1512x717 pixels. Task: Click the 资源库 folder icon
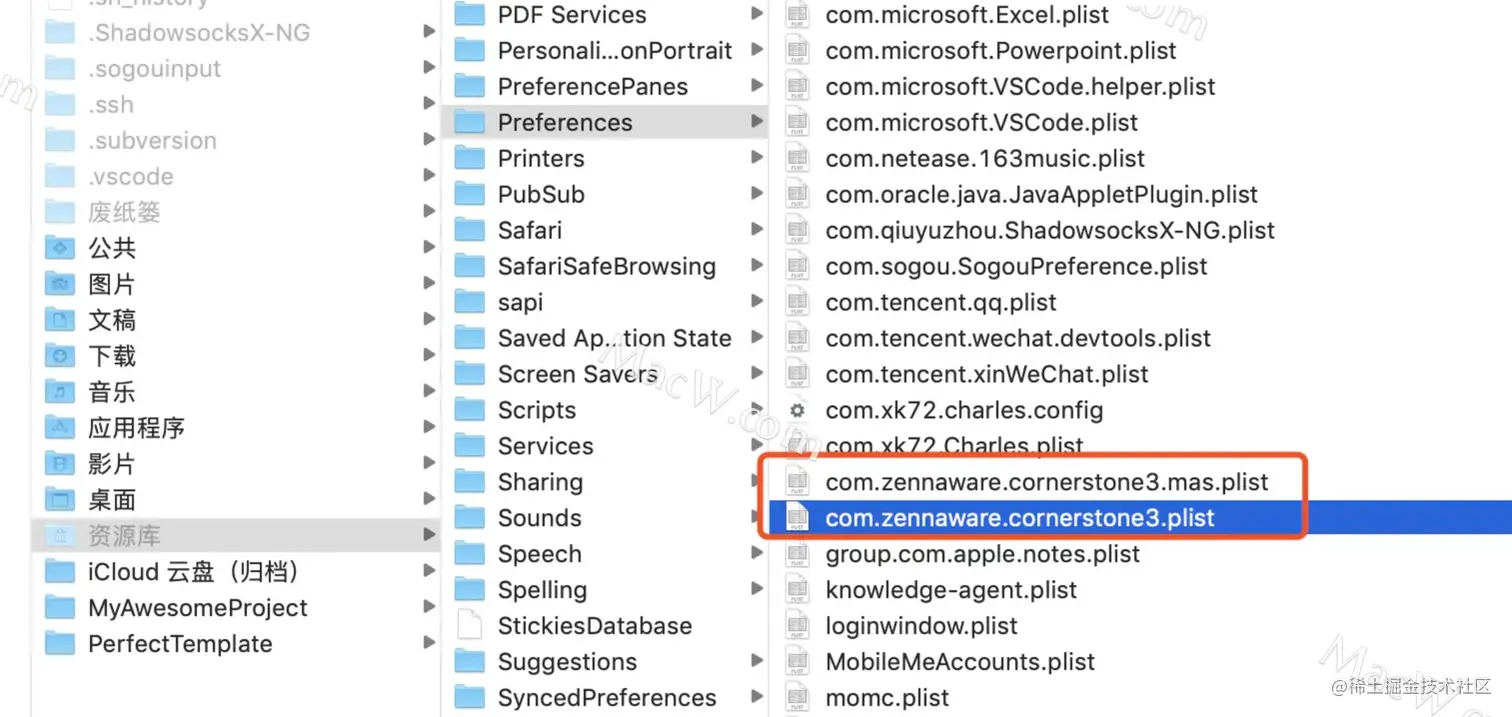(61, 537)
